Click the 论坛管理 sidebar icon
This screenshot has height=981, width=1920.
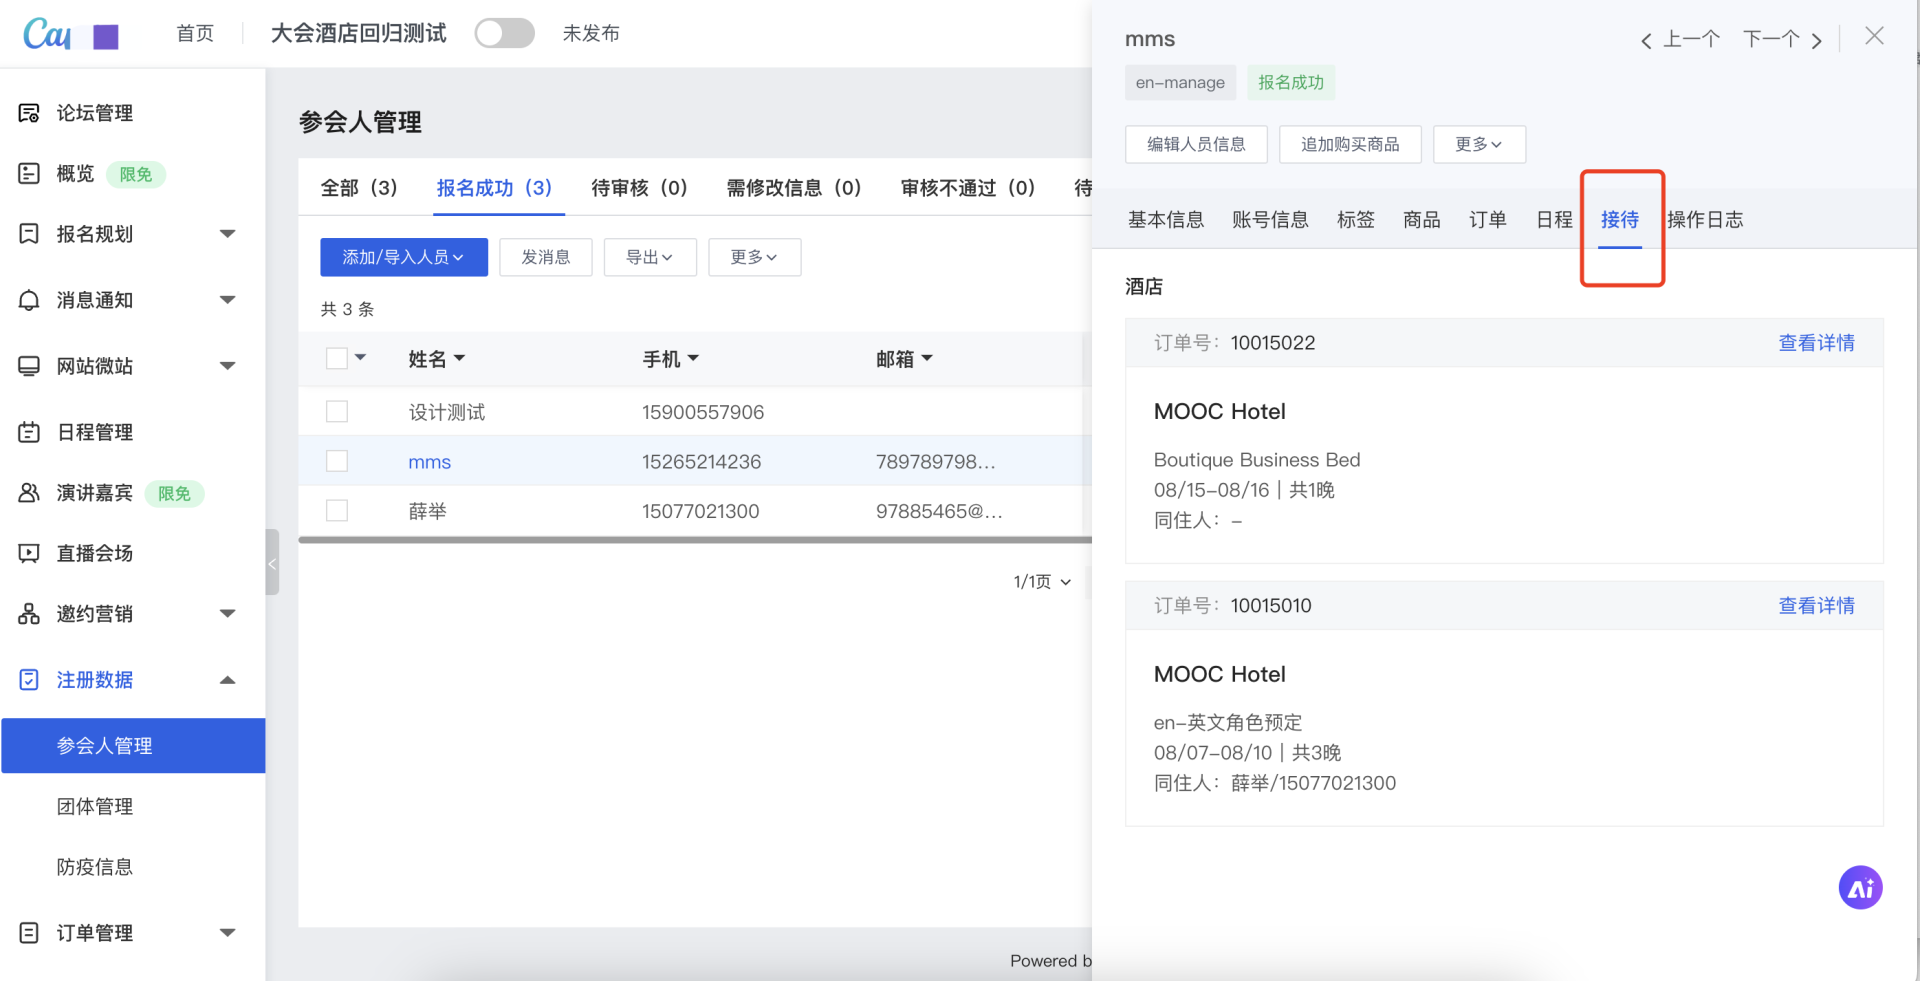point(29,113)
